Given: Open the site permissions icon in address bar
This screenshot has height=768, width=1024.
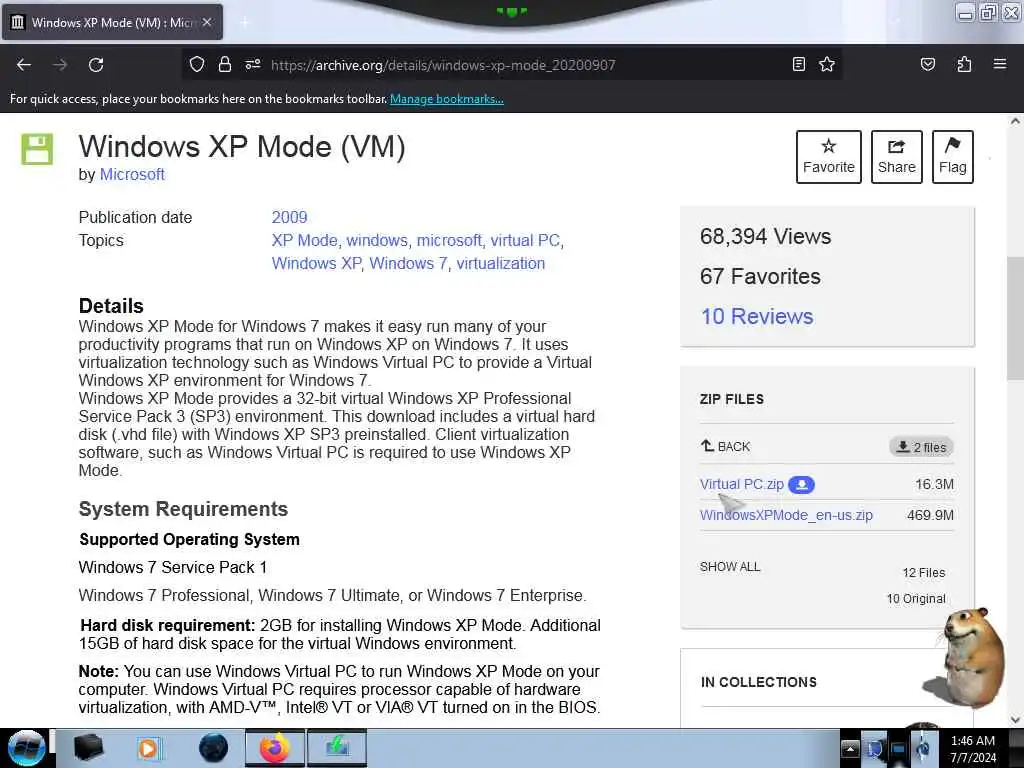Looking at the screenshot, I should click(x=253, y=64).
